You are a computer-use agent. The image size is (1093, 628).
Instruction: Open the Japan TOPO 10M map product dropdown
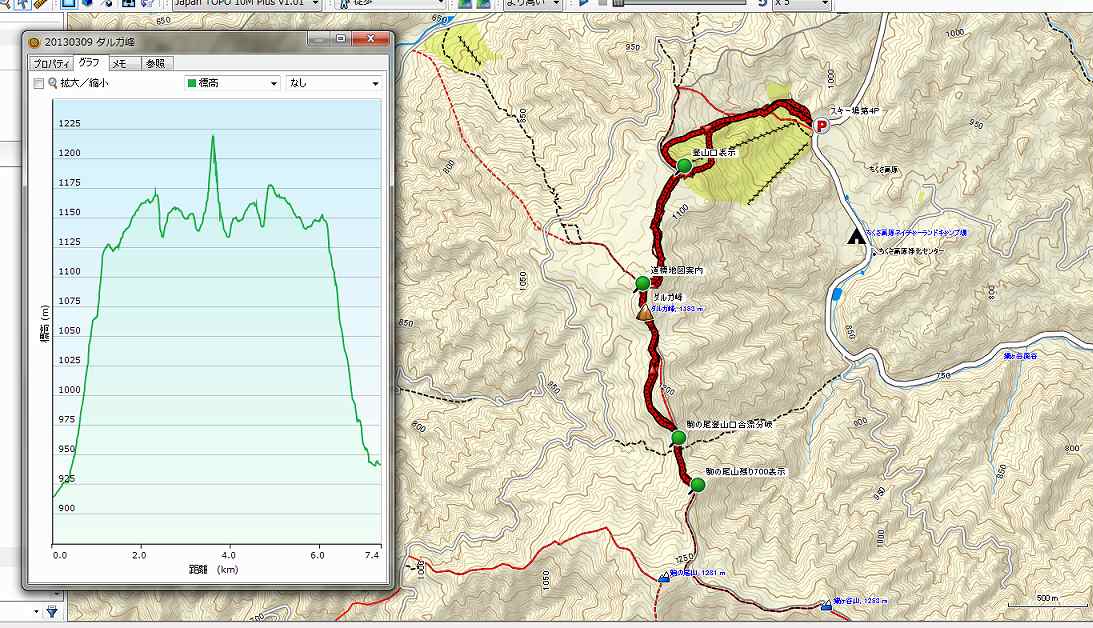tap(247, 3)
